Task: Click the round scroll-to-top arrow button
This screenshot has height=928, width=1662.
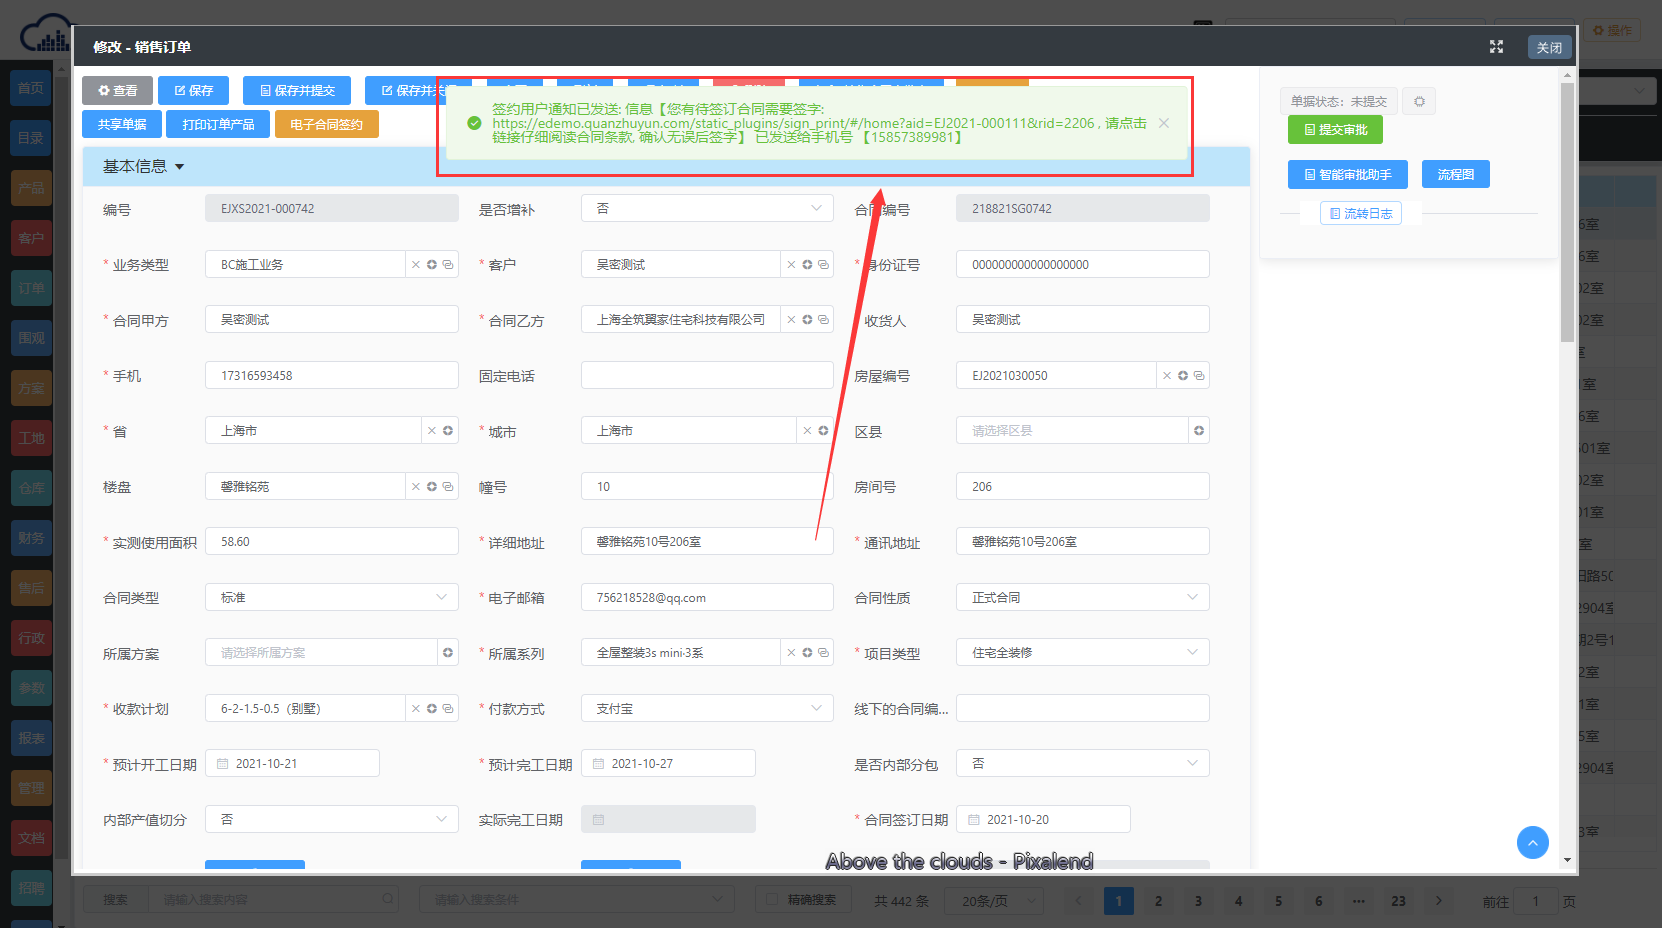Action: (x=1532, y=842)
